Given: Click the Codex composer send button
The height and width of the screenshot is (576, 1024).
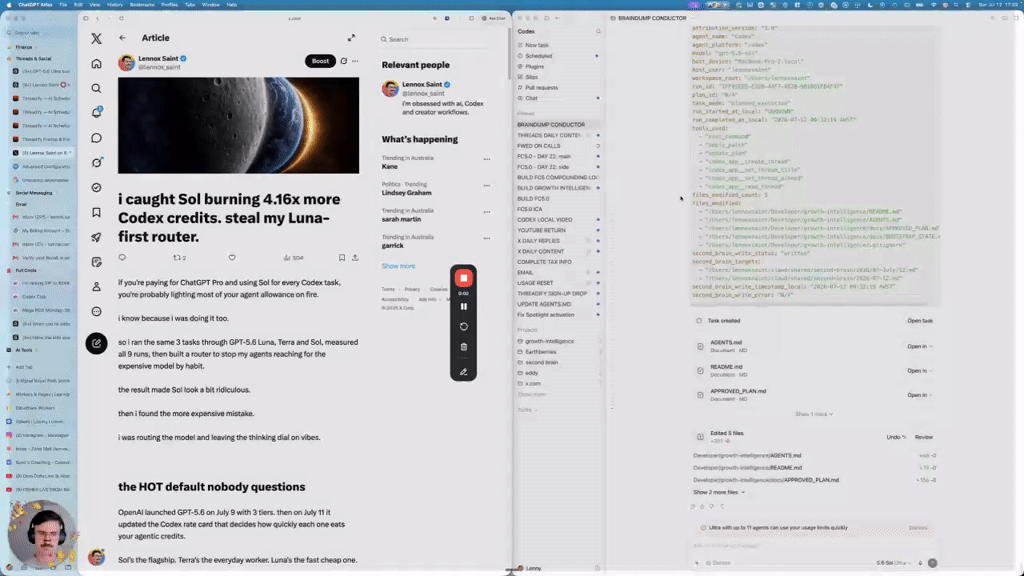Looking at the screenshot, I should point(932,562).
